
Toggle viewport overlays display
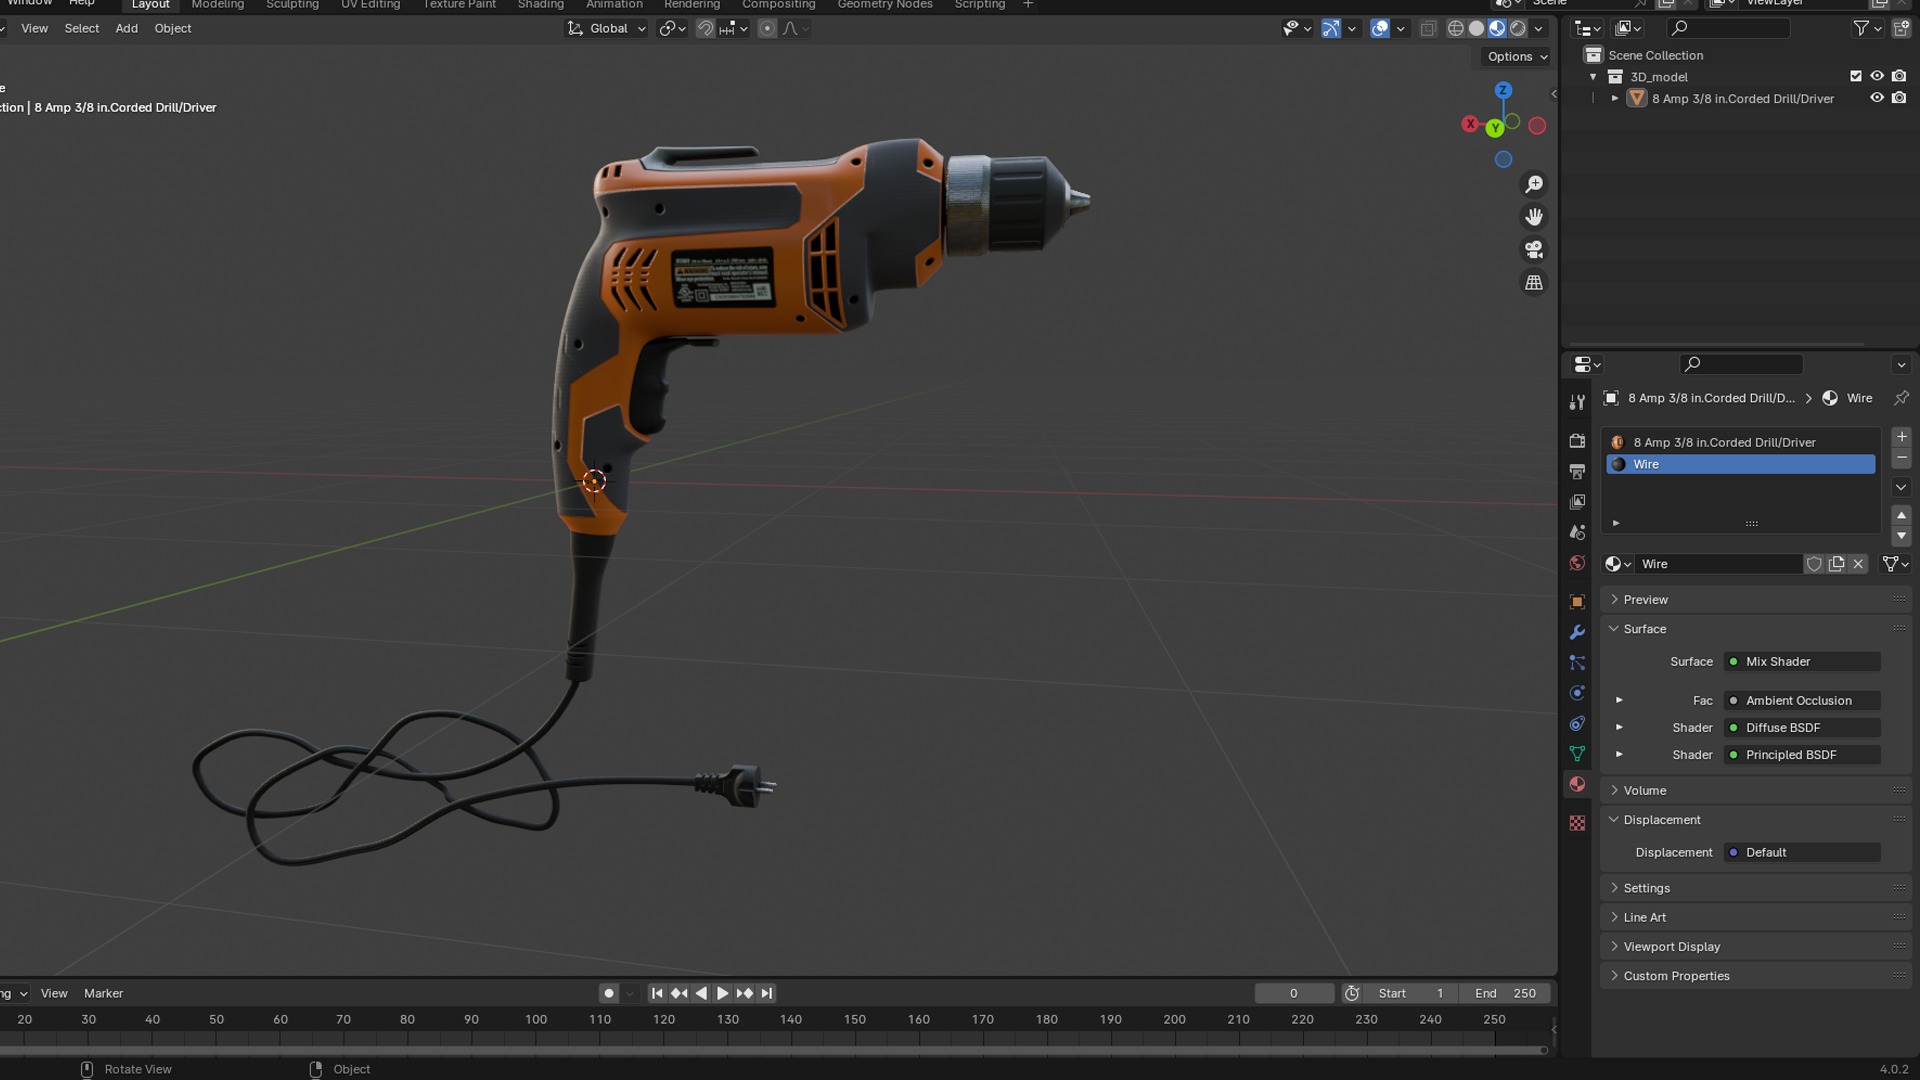coord(1380,29)
